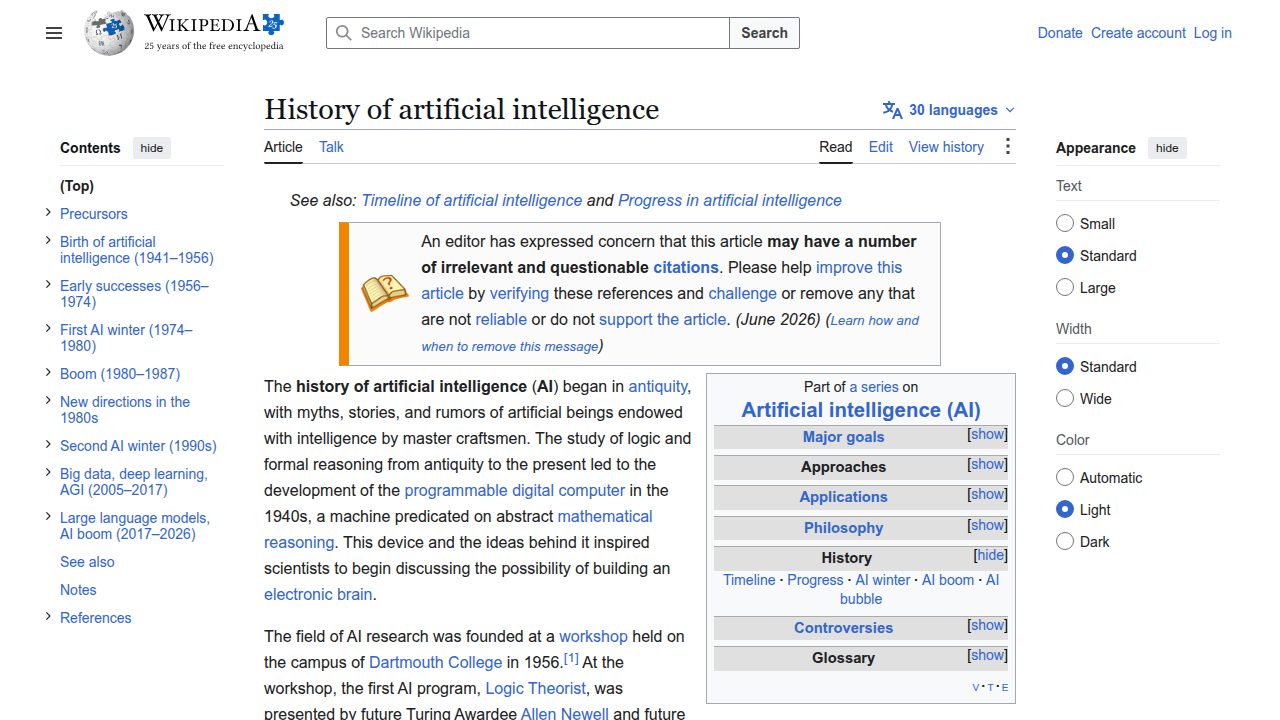Image resolution: width=1280 pixels, height=720 pixels.
Task: Open the main menu hamburger icon
Action: coord(54,33)
